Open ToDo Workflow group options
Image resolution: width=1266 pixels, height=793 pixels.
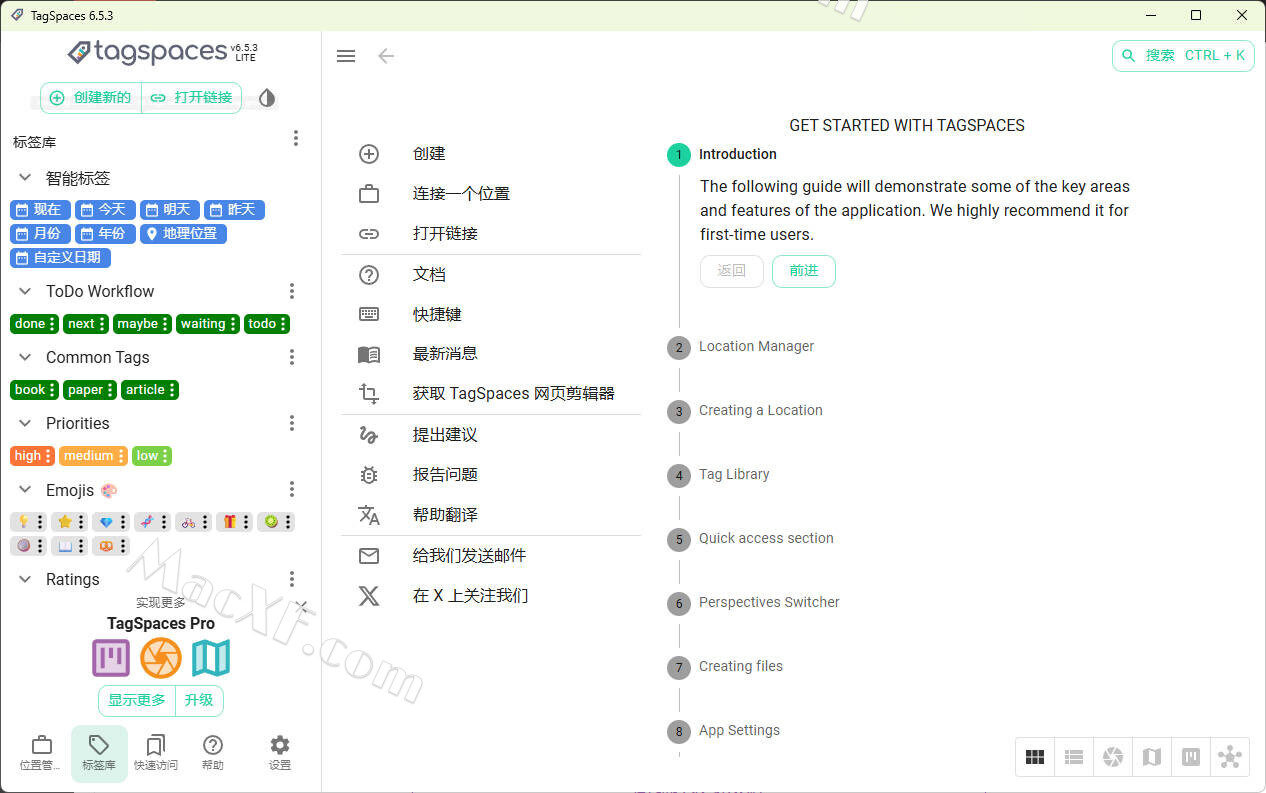pos(292,291)
